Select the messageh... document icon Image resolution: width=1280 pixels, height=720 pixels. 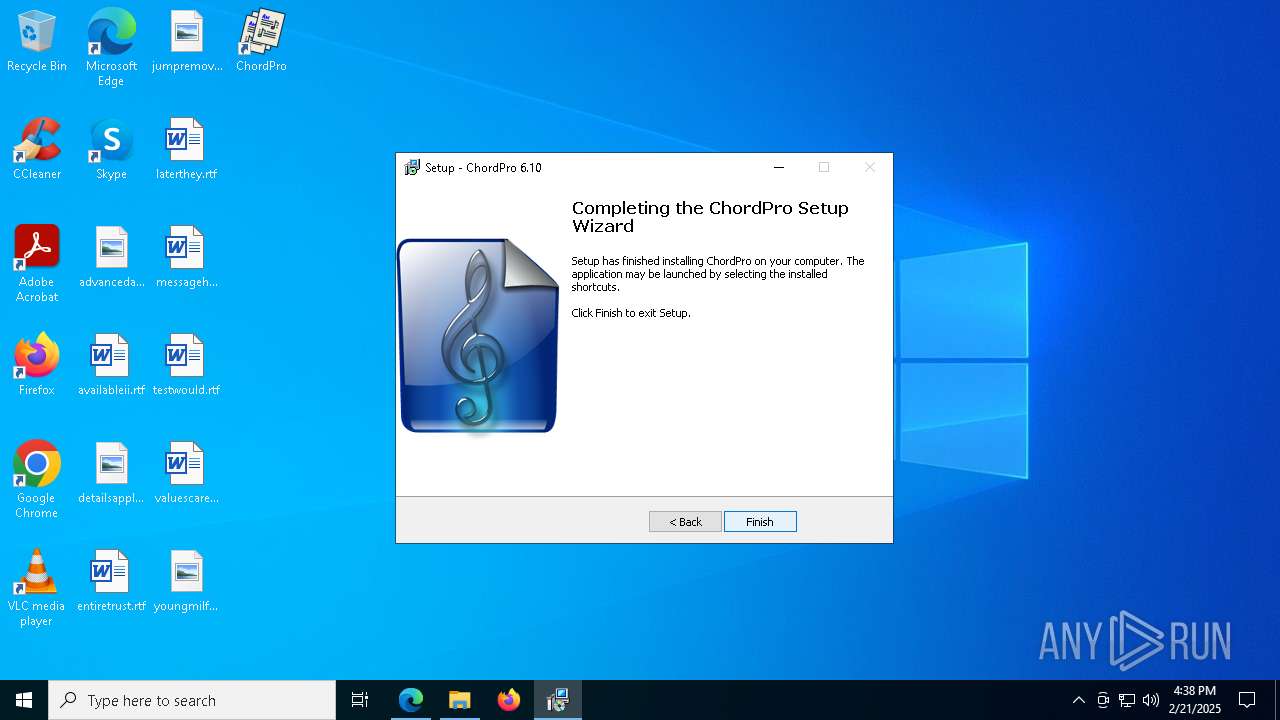pyautogui.click(x=187, y=258)
